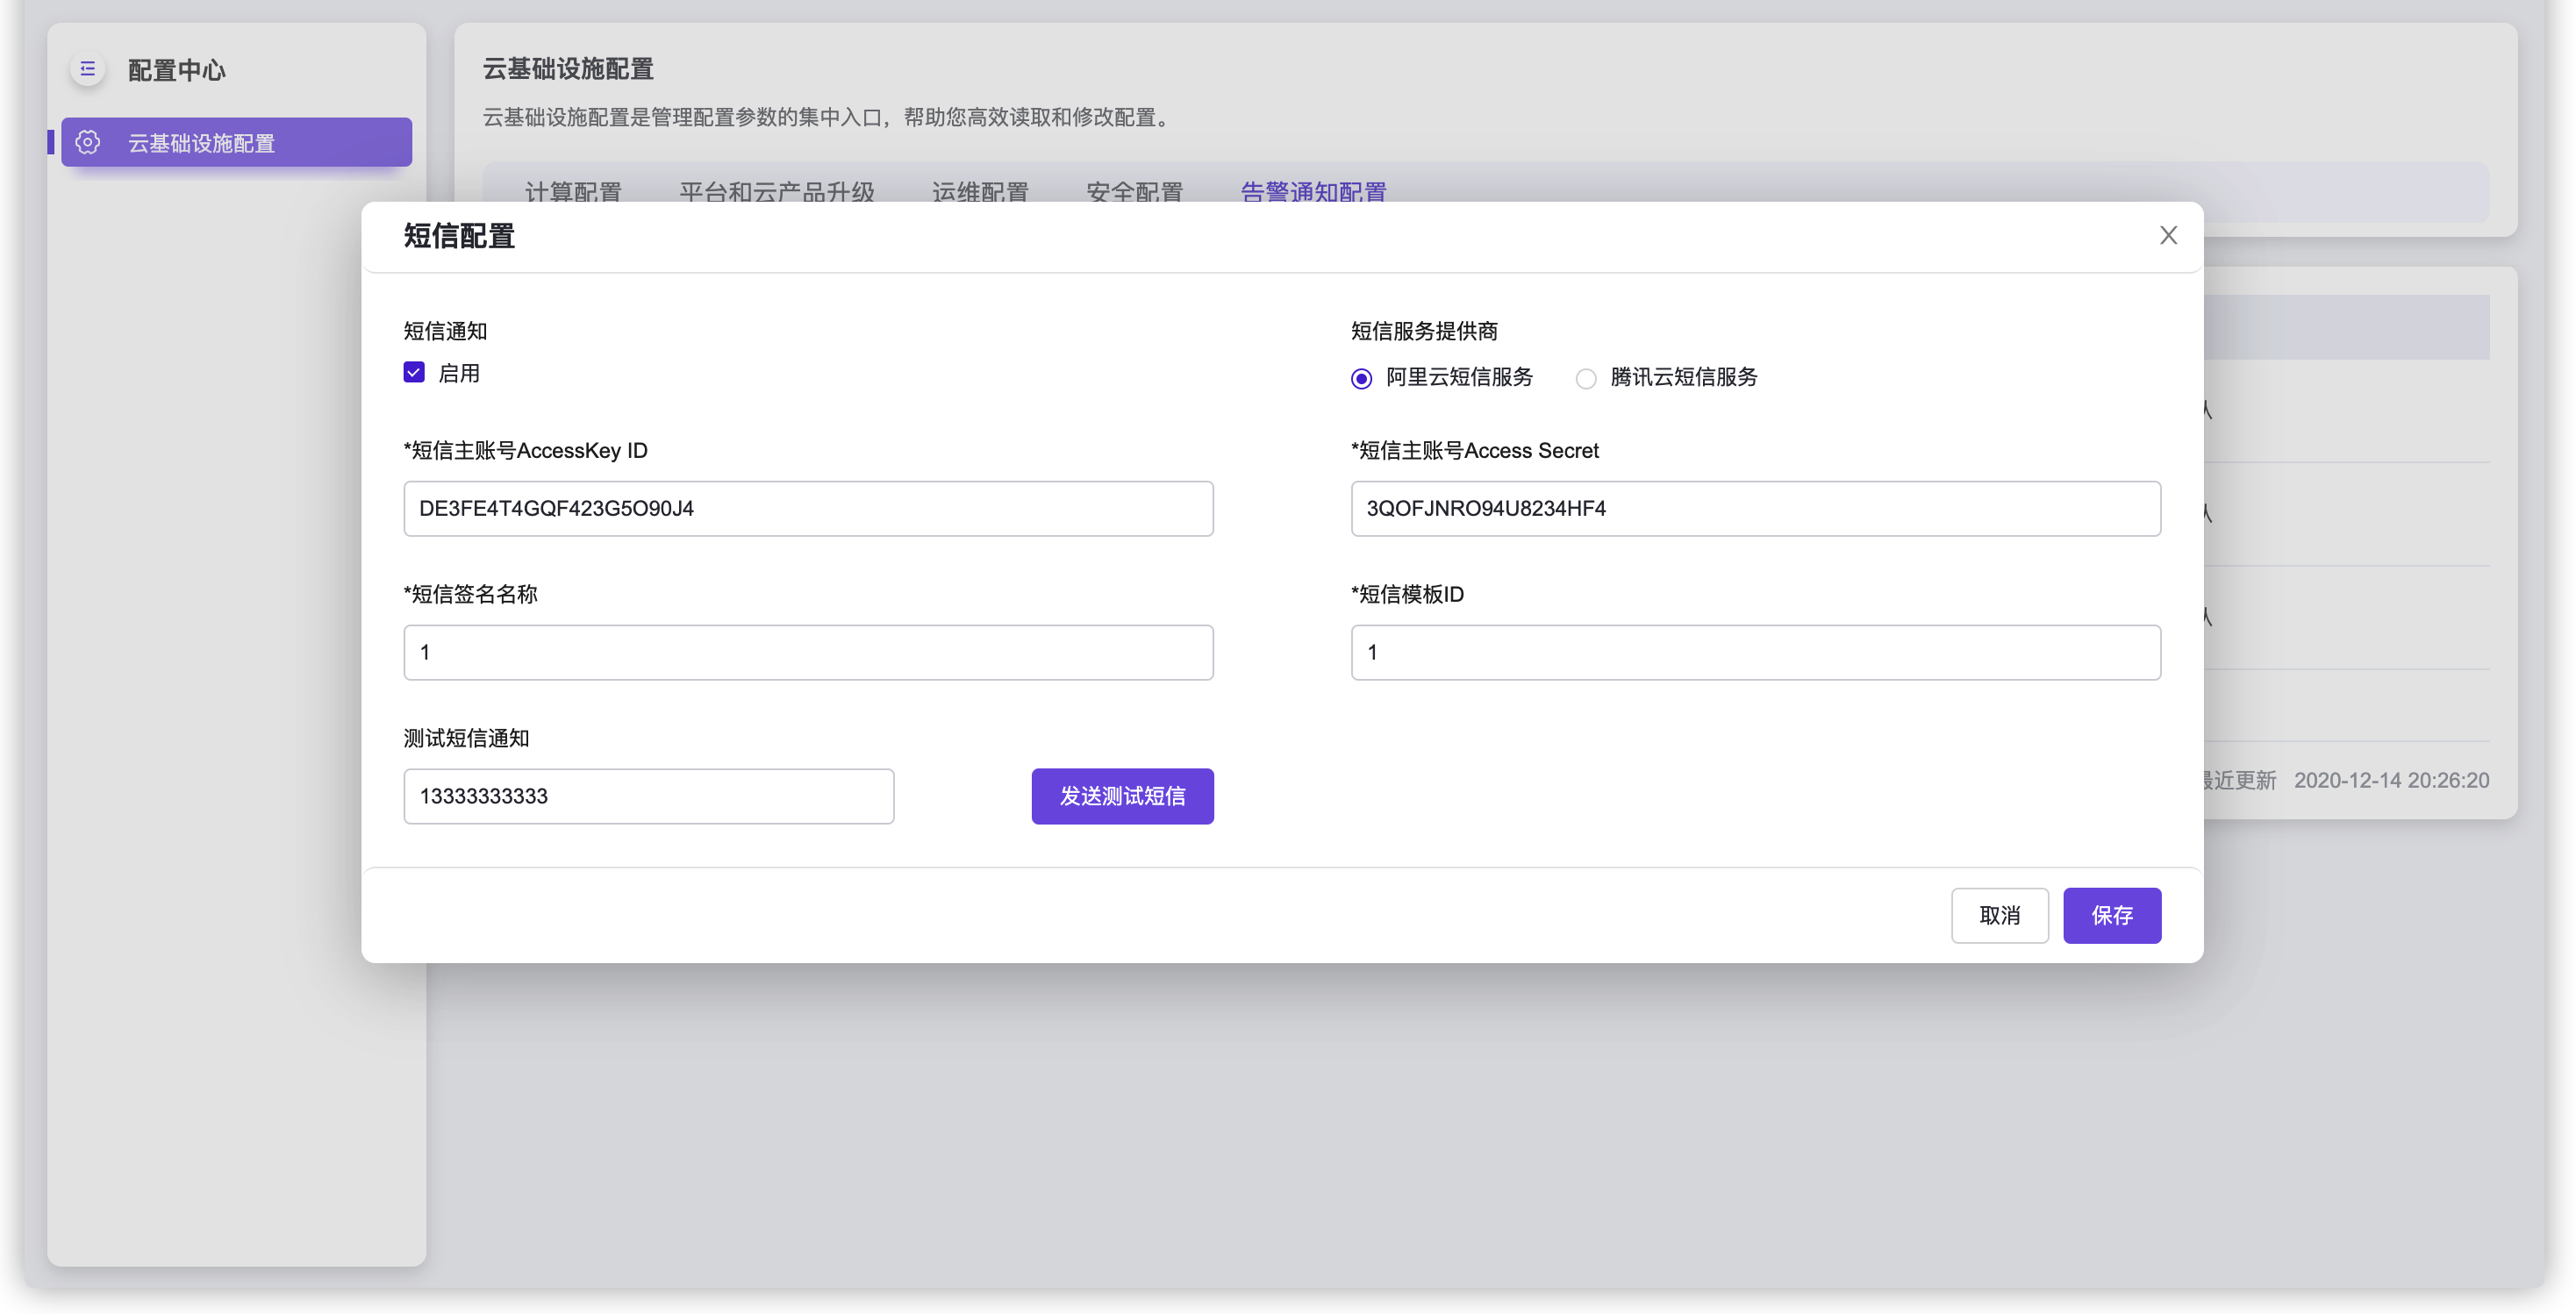The height and width of the screenshot is (1314, 2576).
Task: Click the AccessKey ID input field
Action: [x=808, y=508]
